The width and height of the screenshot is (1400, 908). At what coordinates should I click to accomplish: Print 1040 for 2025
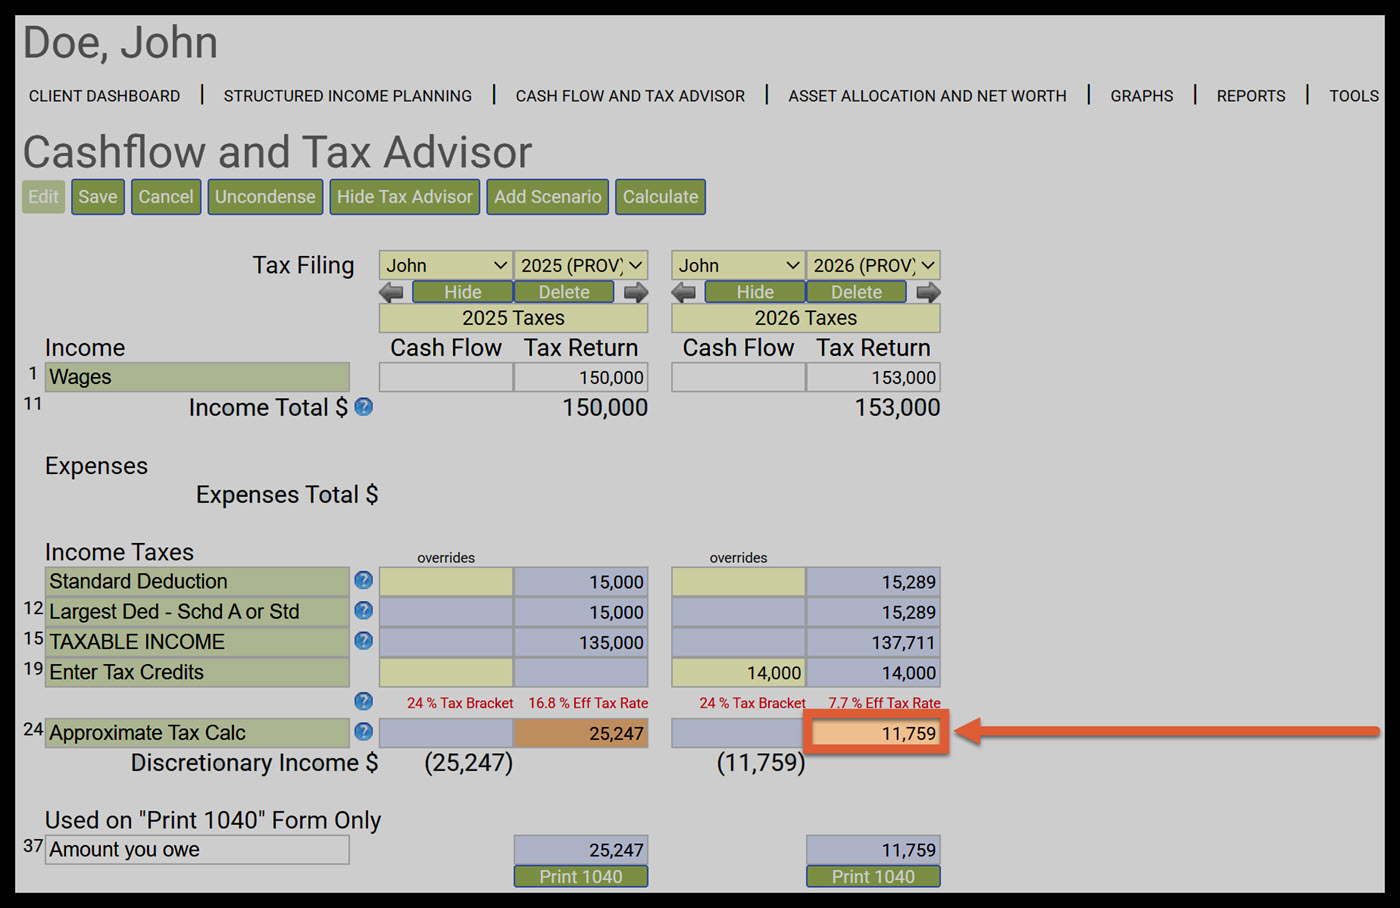[581, 876]
